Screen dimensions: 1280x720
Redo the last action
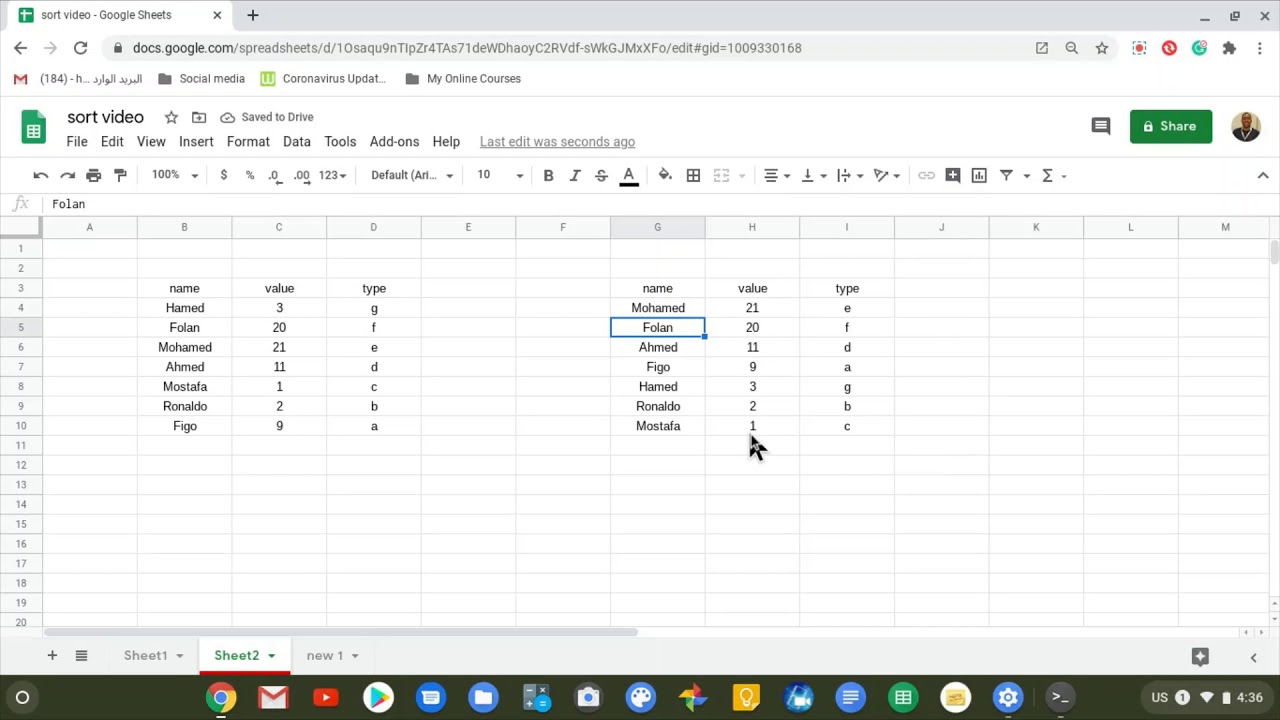click(x=67, y=175)
